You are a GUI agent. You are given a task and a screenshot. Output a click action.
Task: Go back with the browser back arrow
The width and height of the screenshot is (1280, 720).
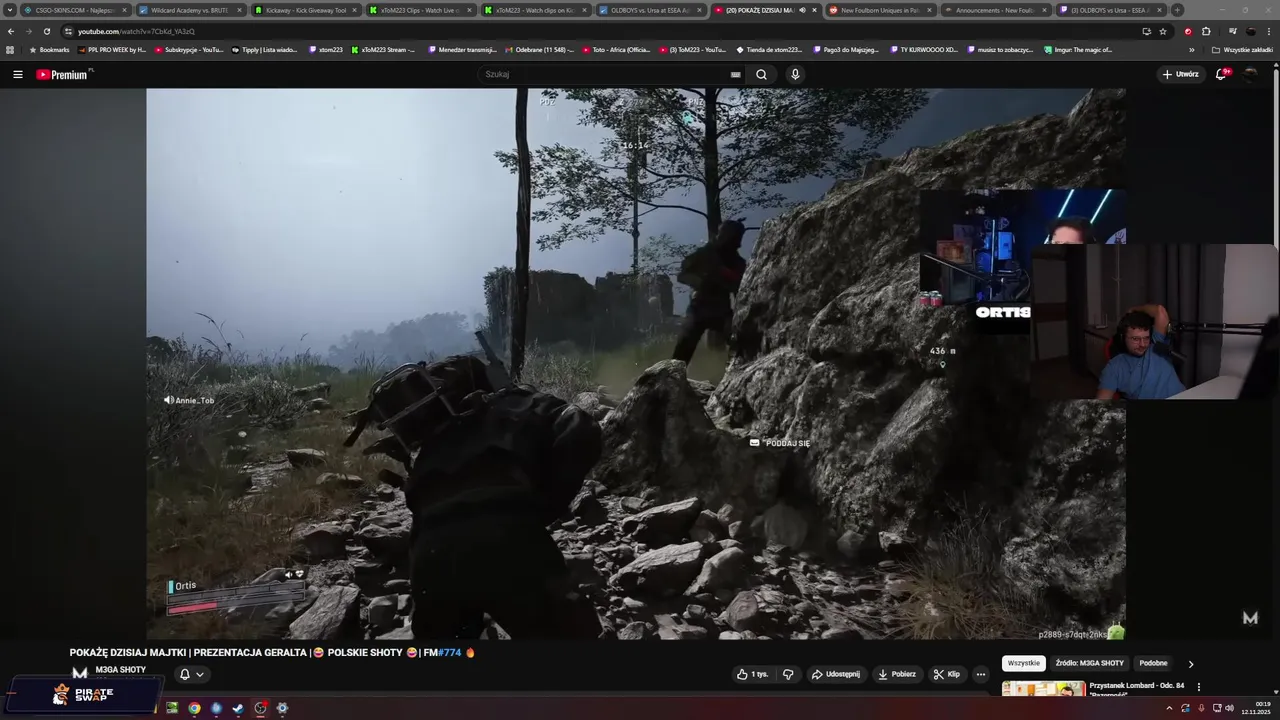[x=10, y=31]
